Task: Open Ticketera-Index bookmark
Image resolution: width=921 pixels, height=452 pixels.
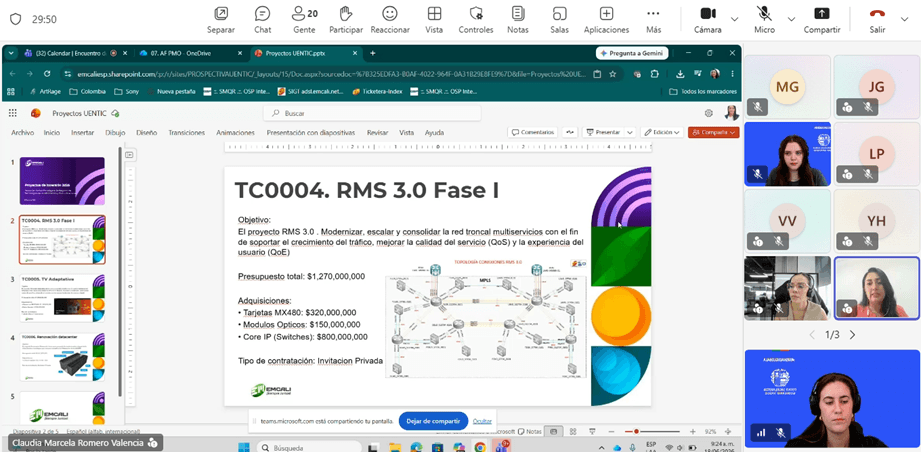Action: coord(378,92)
